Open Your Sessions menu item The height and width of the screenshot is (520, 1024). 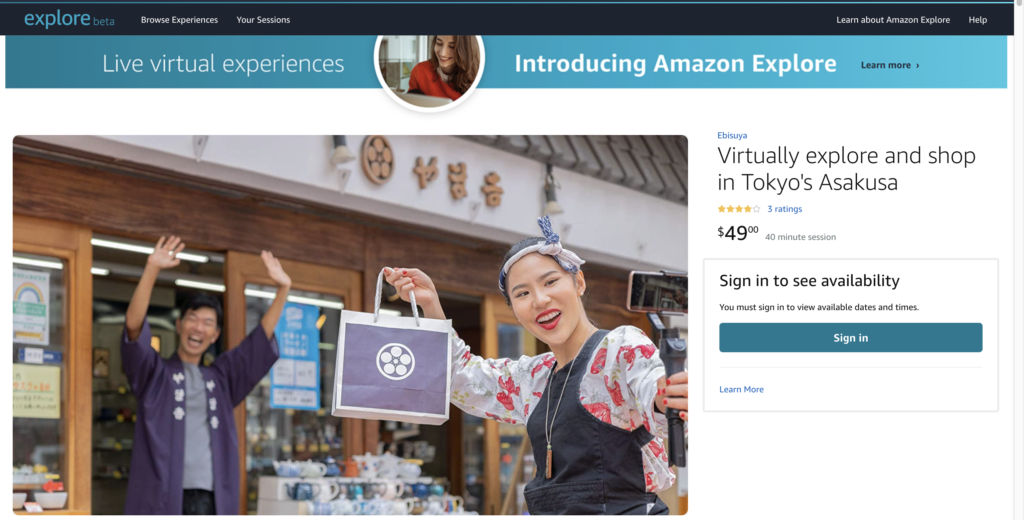click(x=263, y=20)
